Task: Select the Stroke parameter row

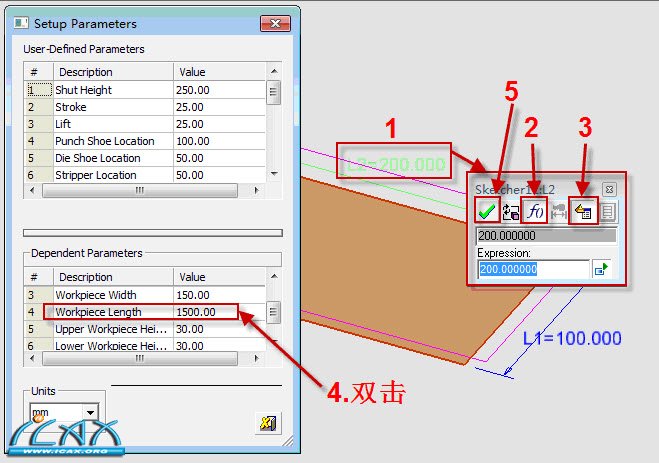Action: pyautogui.click(x=145, y=107)
